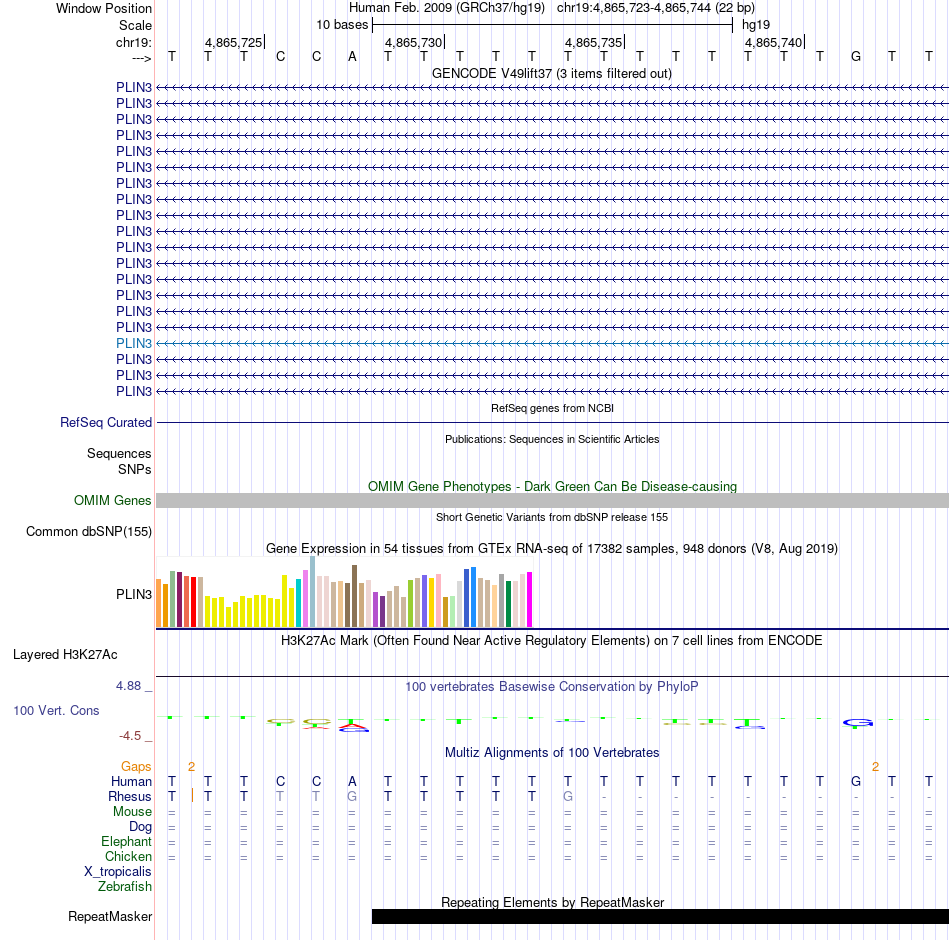Click the G base in the Human alignment row
This screenshot has height=940, width=950.
coord(855,781)
